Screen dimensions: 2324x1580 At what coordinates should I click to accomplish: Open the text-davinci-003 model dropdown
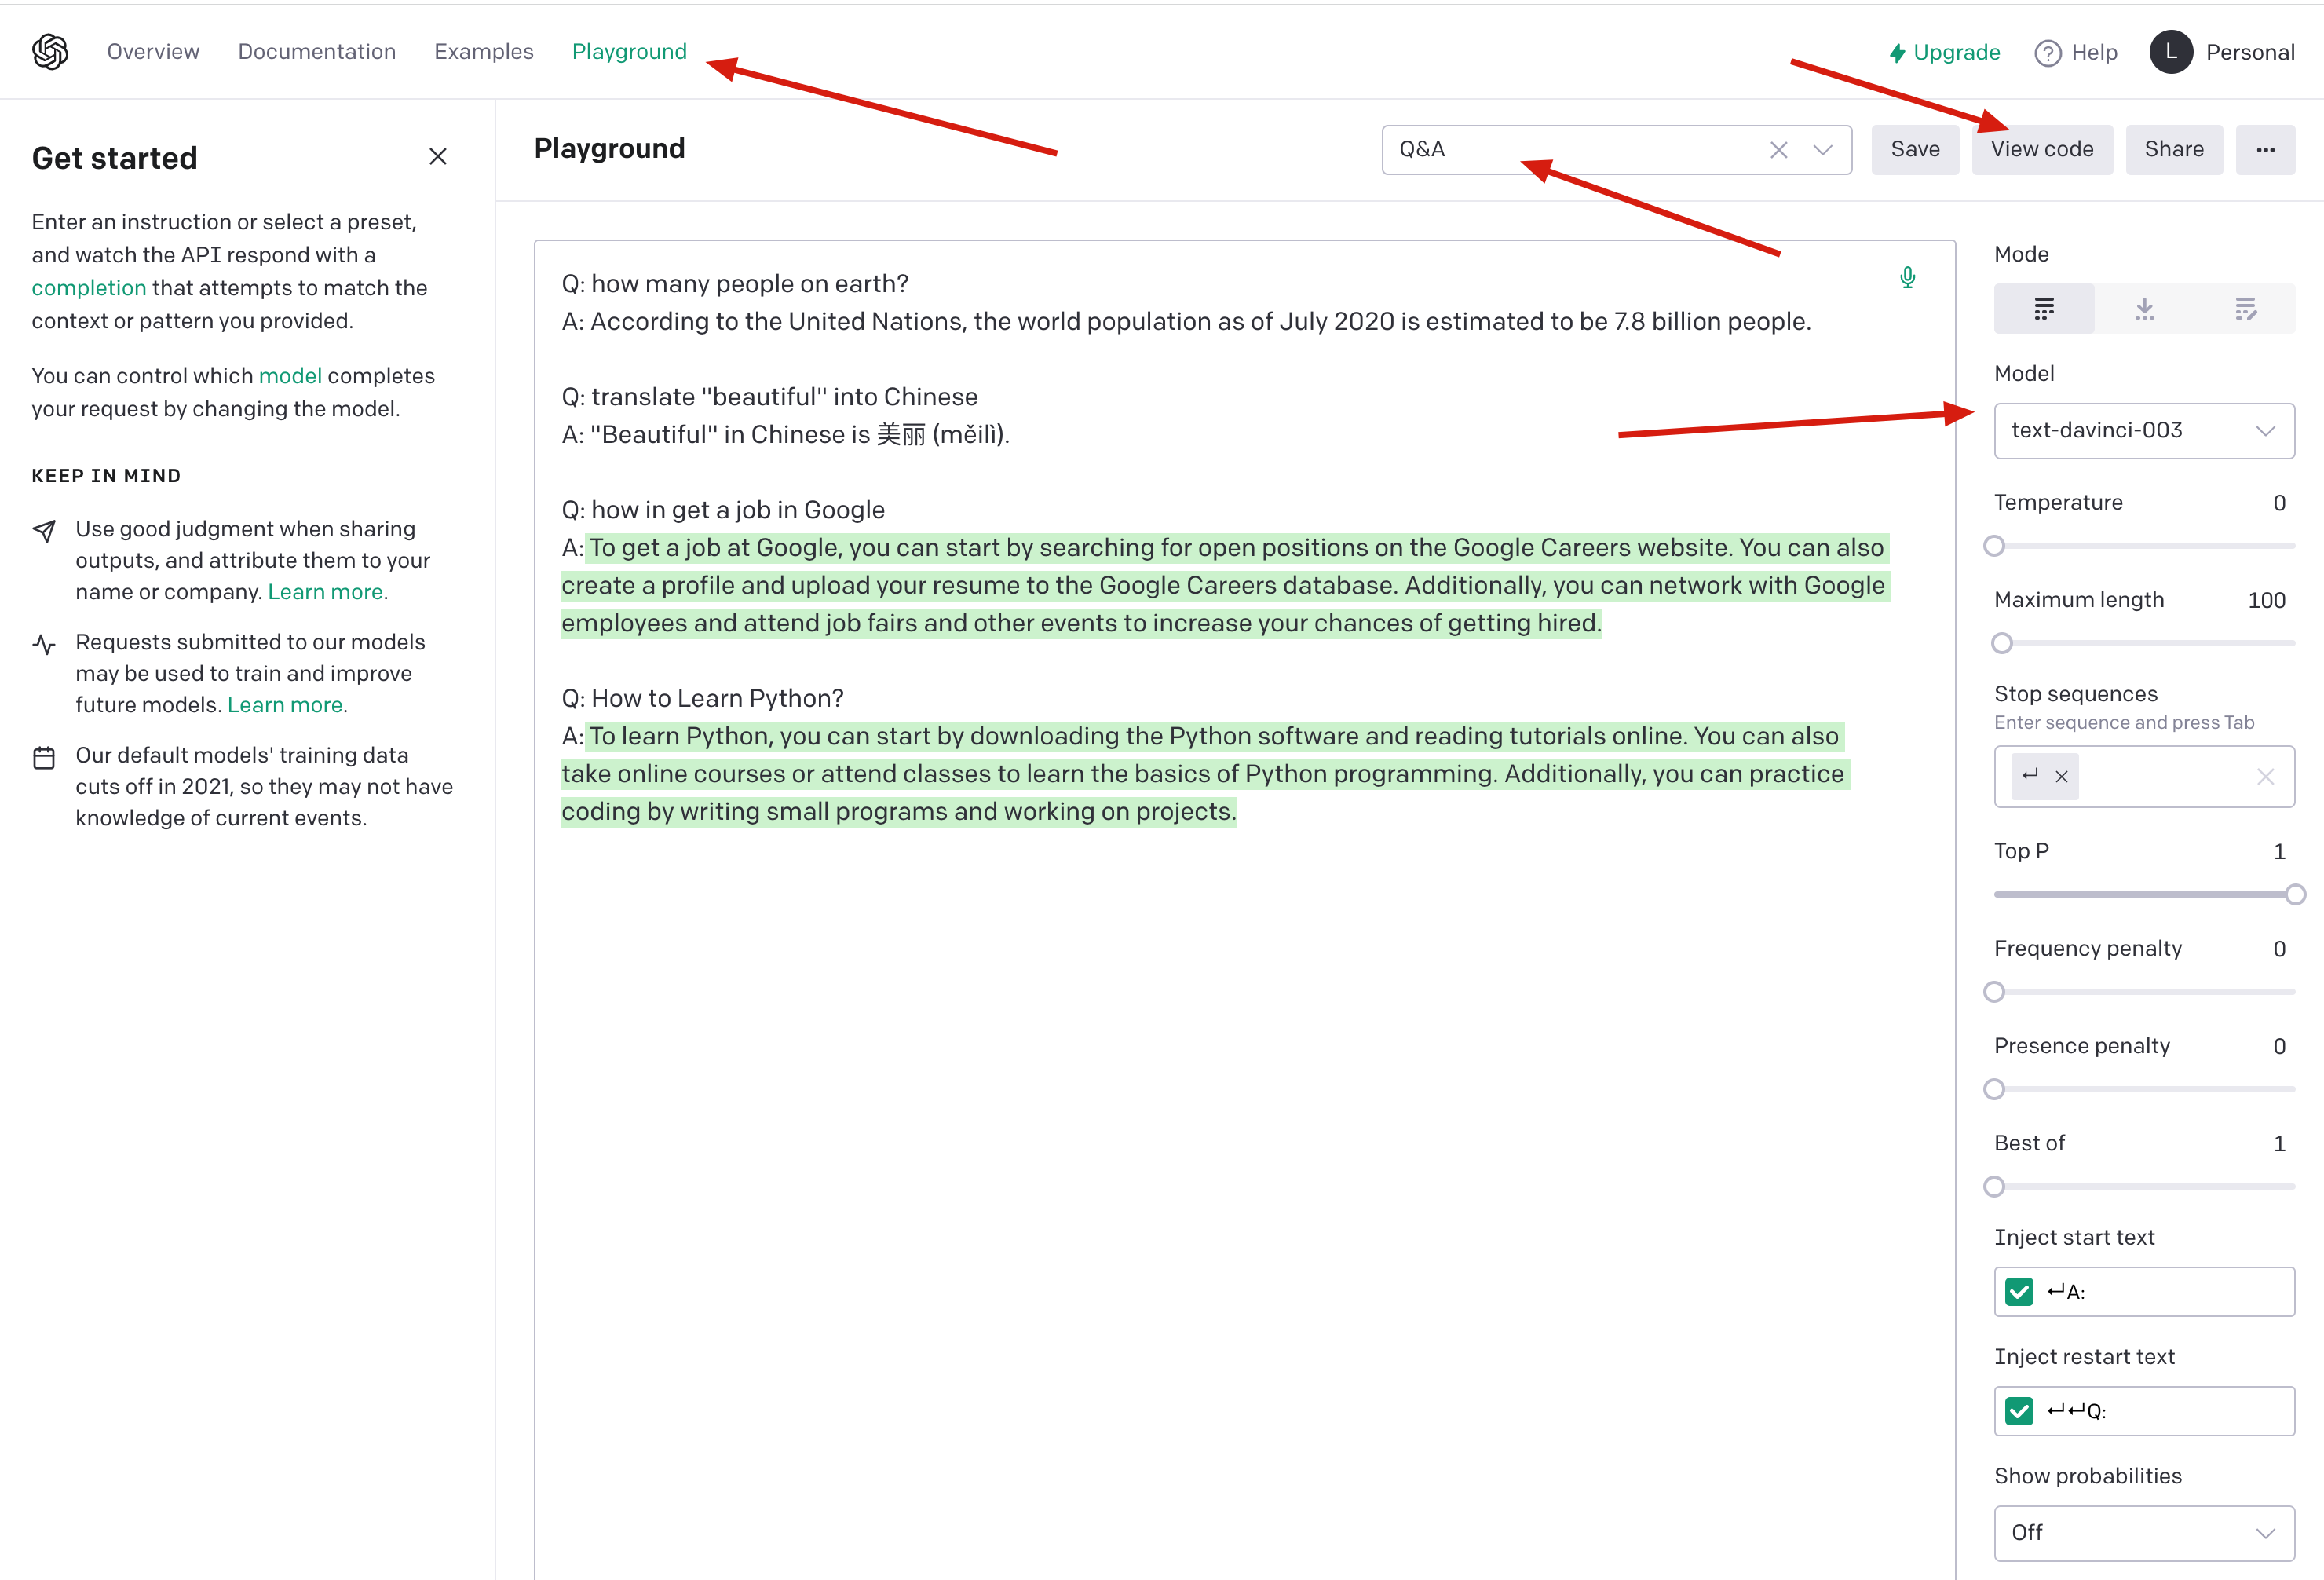2143,430
